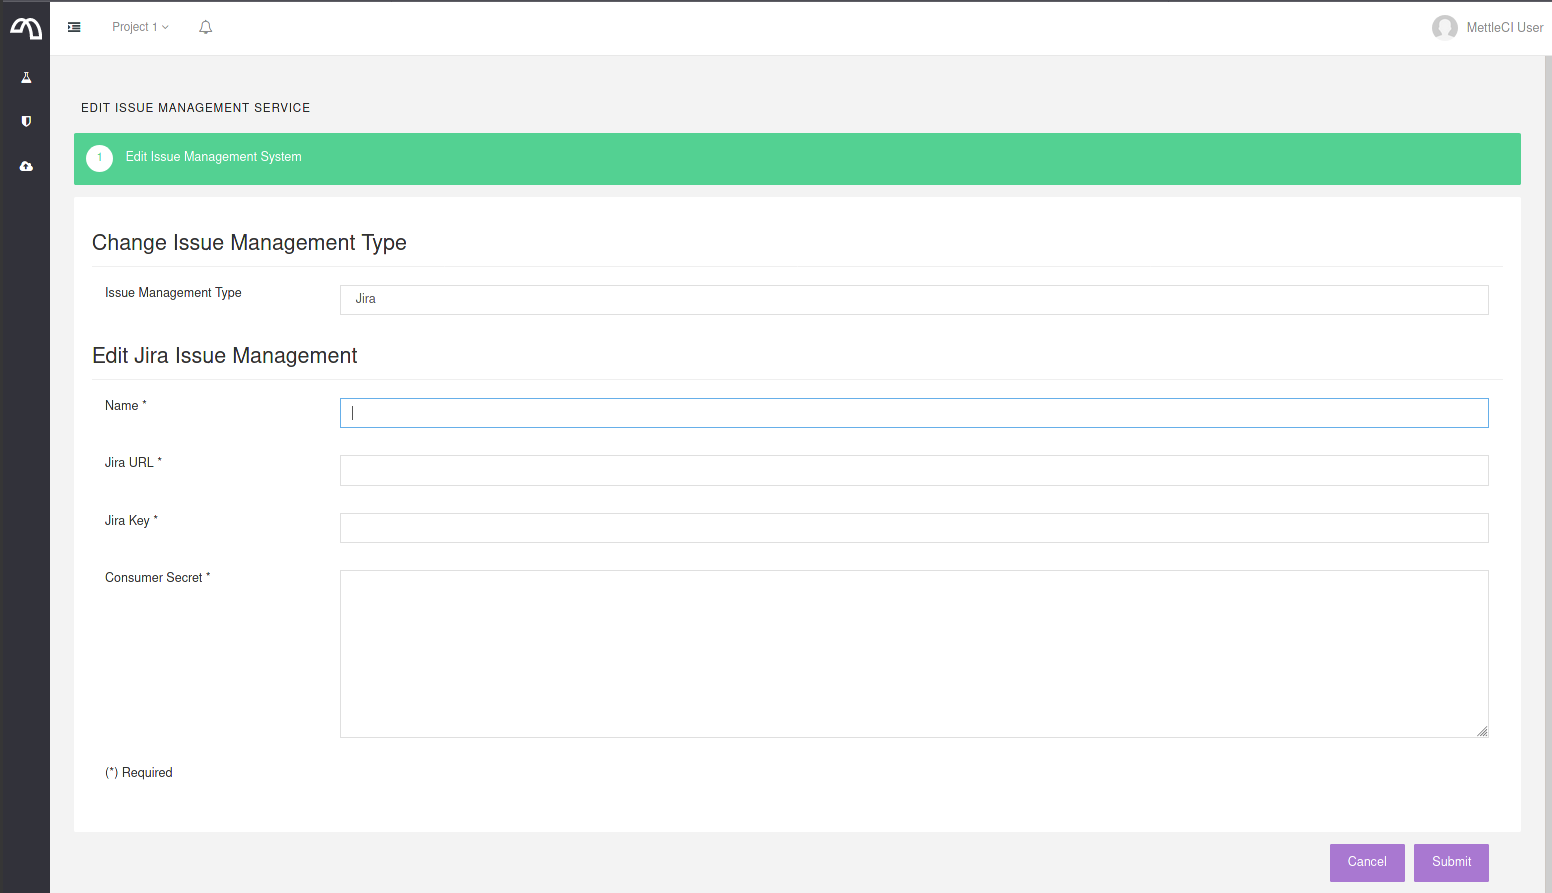The height and width of the screenshot is (893, 1552).
Task: Click the MettleCI logo in sidebar
Action: pos(26,29)
